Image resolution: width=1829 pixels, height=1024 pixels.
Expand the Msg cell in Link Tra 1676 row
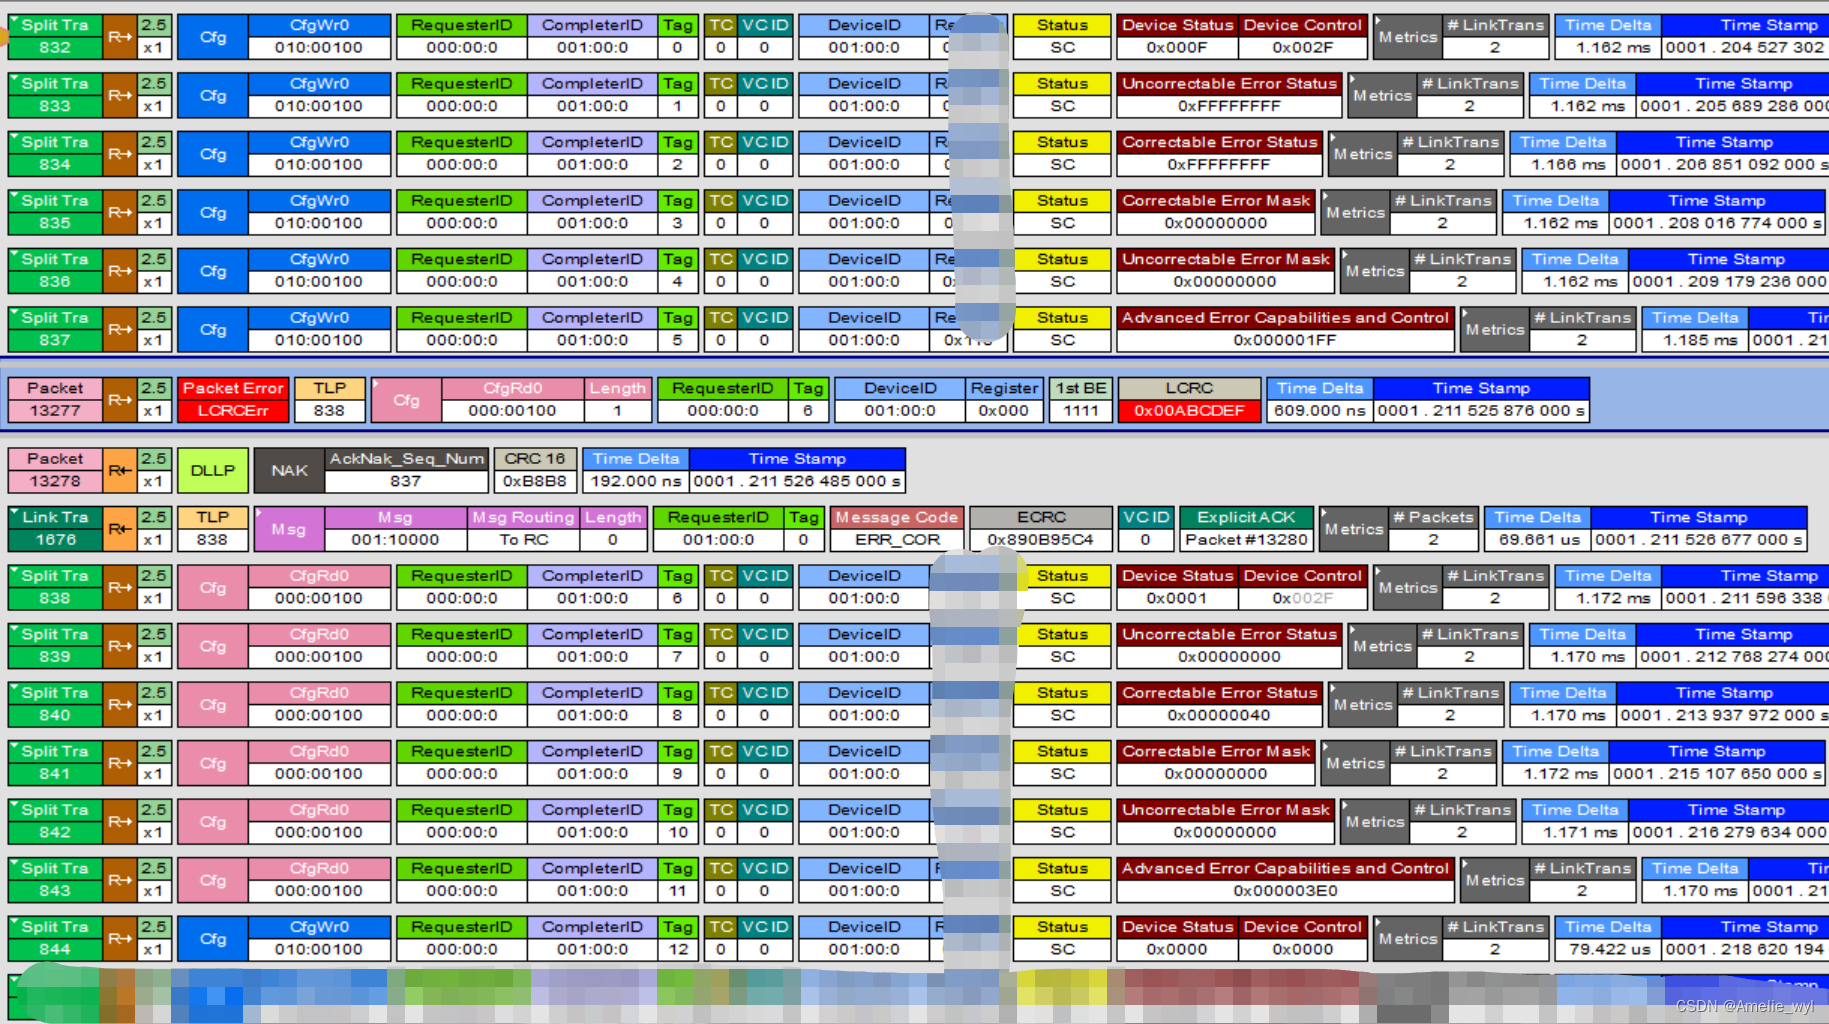(x=289, y=529)
